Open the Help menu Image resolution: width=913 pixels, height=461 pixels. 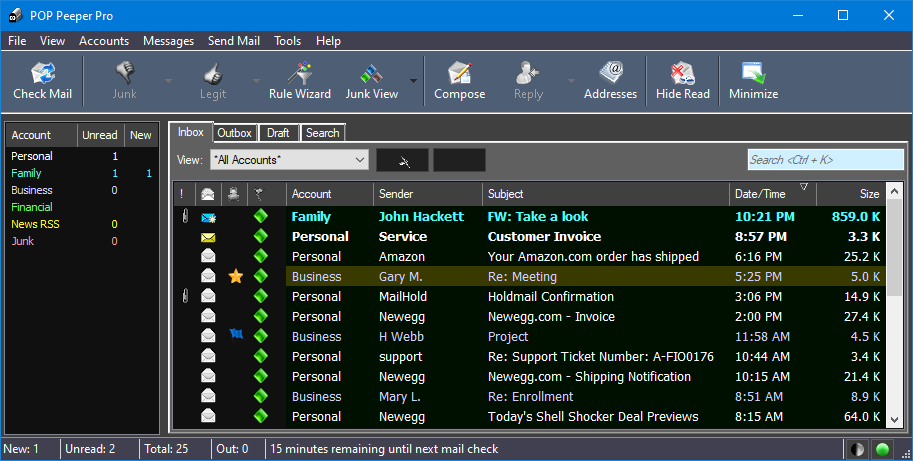(x=328, y=41)
